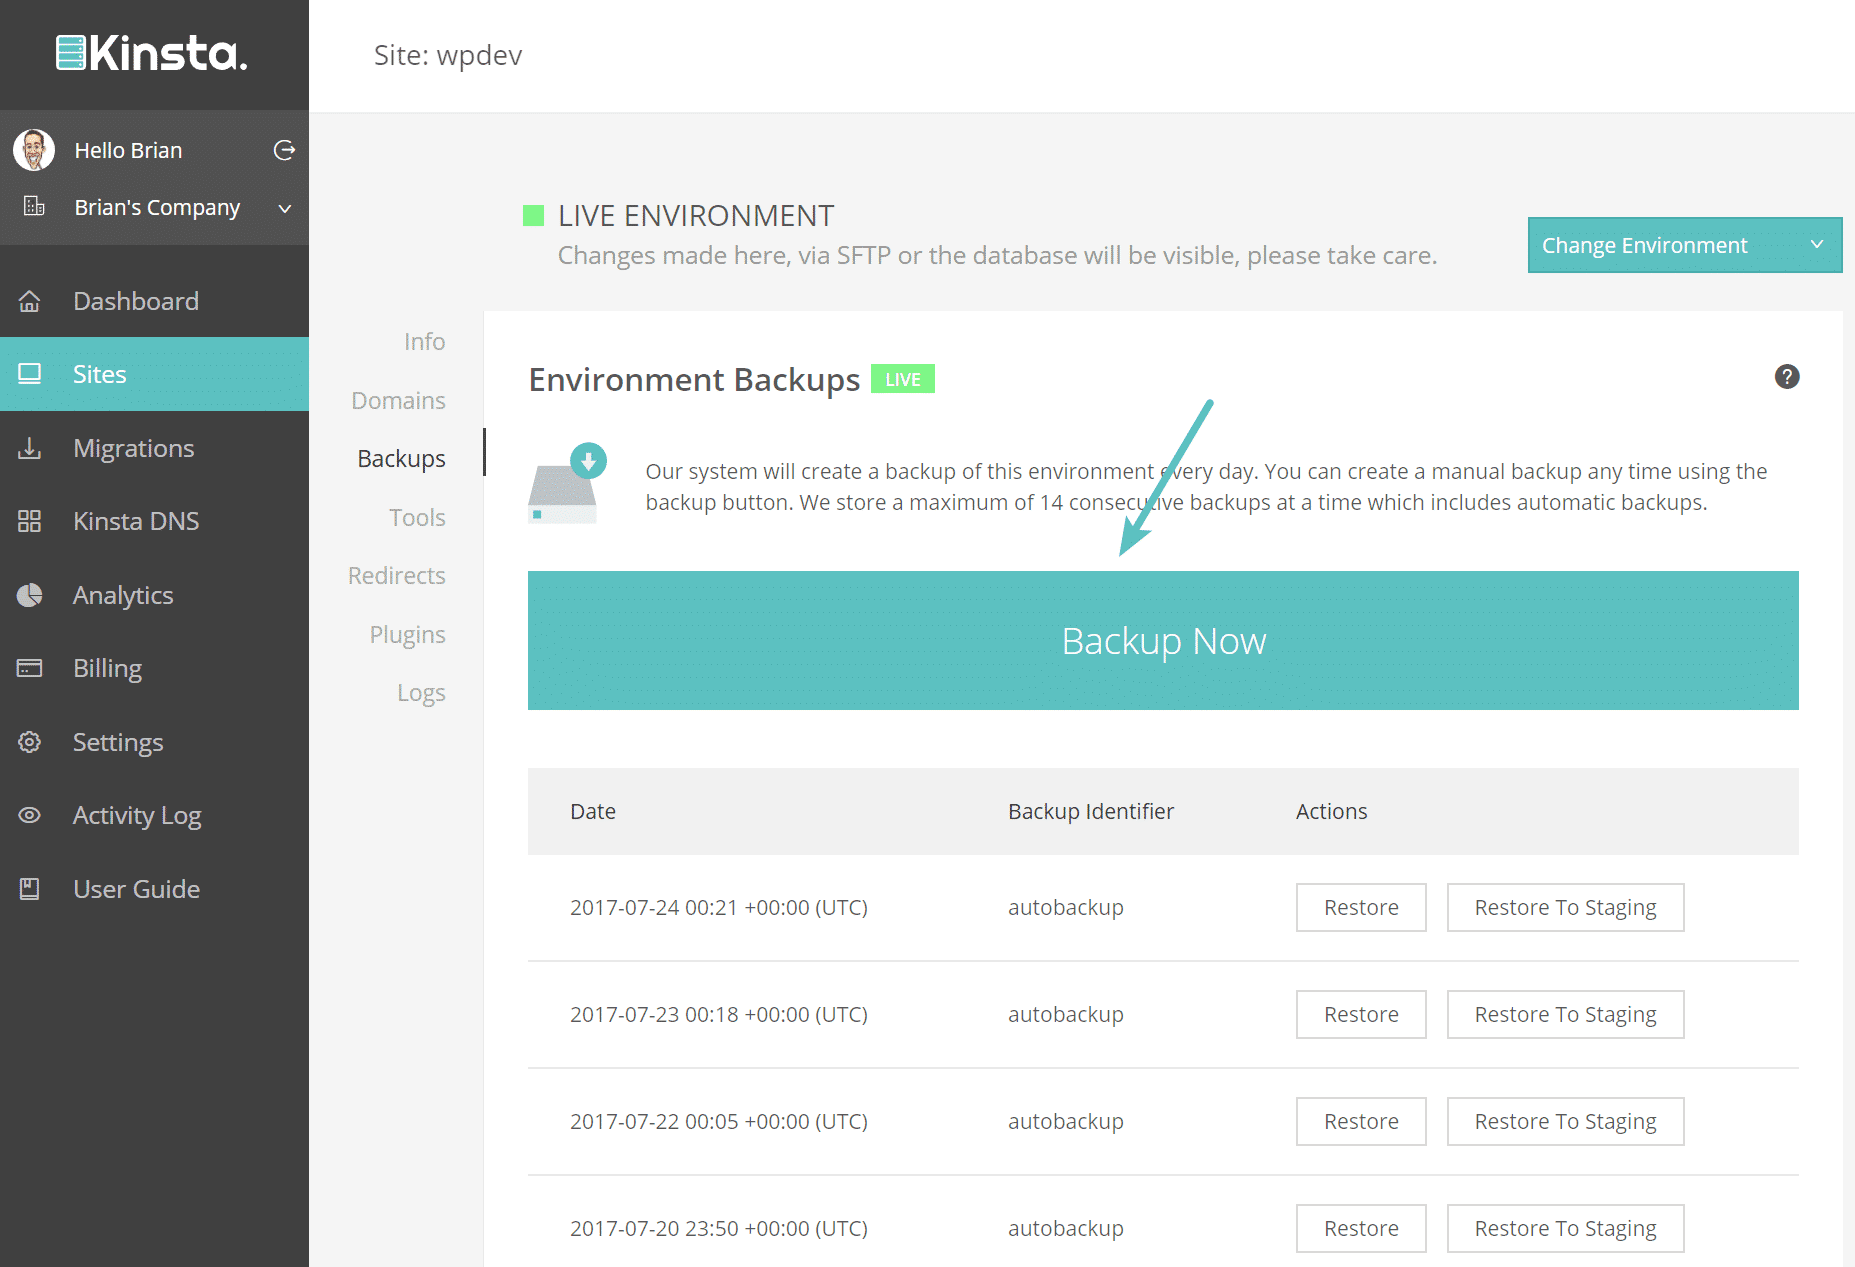Open Settings with the gear icon
The width and height of the screenshot is (1855, 1267).
pos(30,741)
